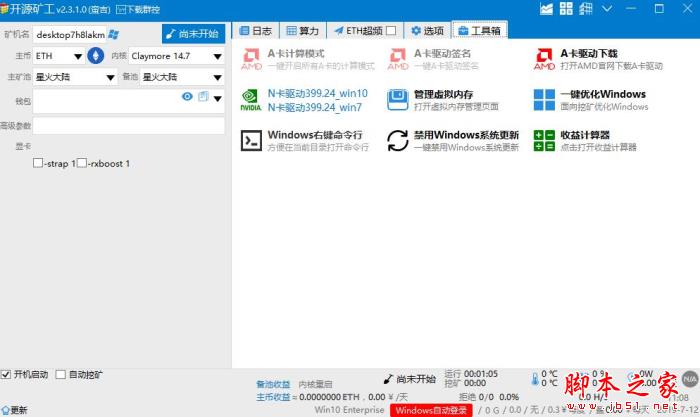Click the 内核重启 text in status bar
The height and width of the screenshot is (417, 700).
tap(315, 384)
